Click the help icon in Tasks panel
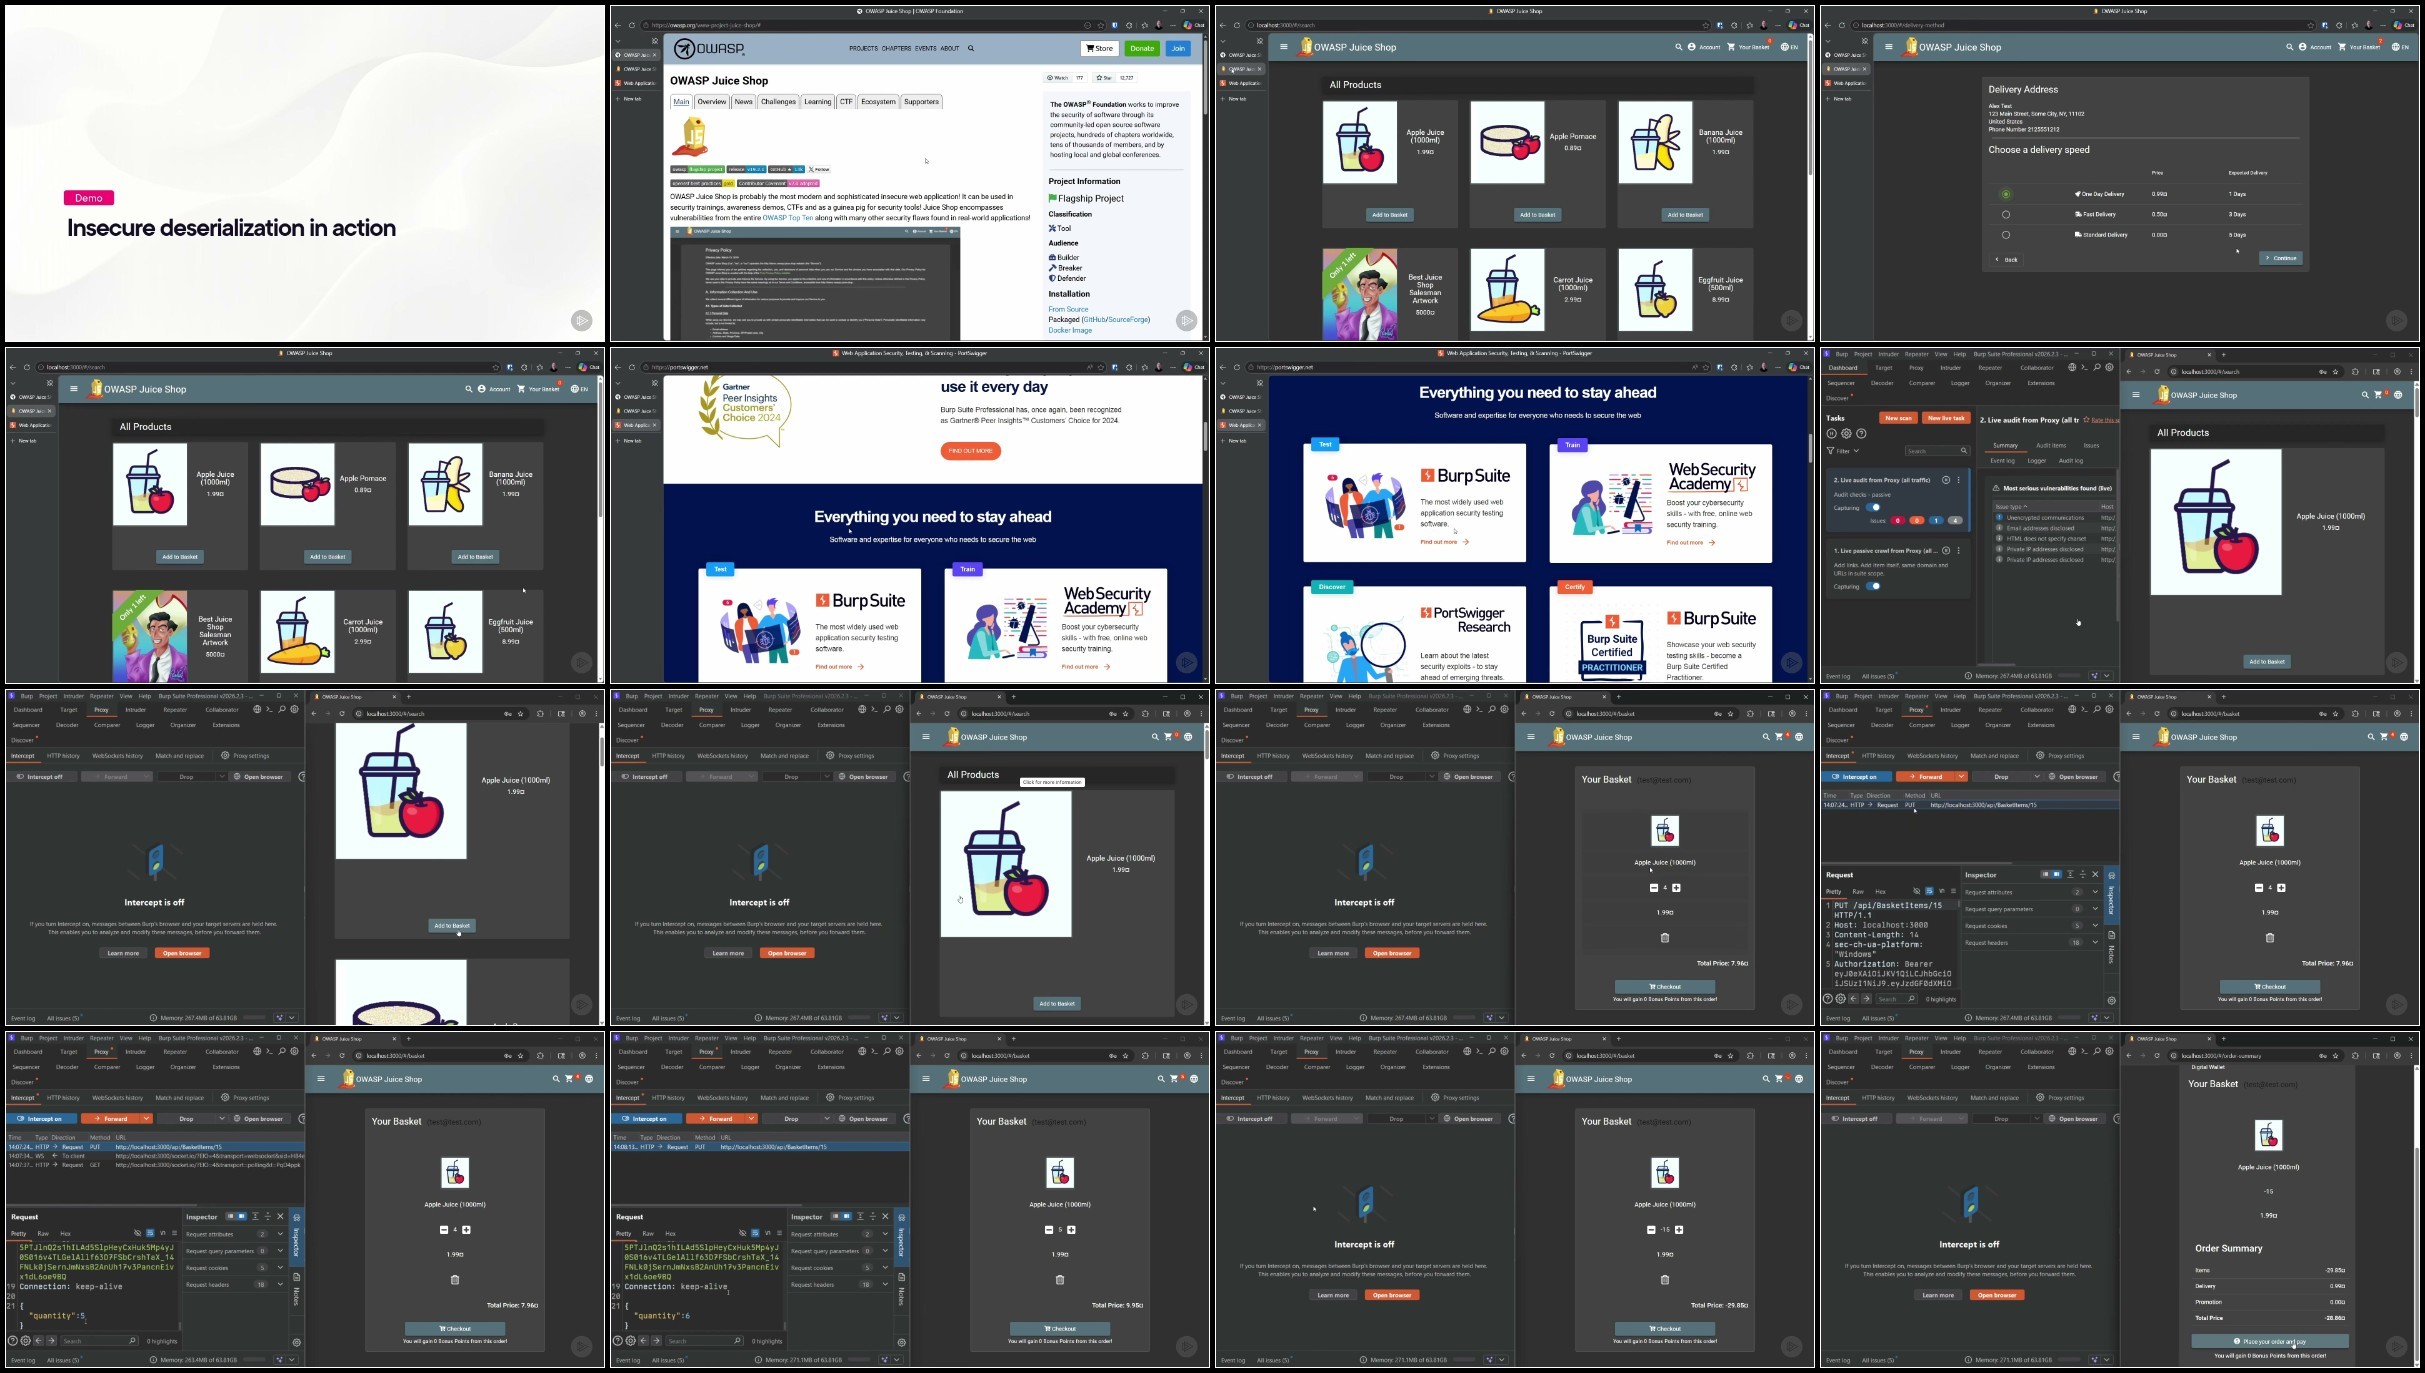The height and width of the screenshot is (1373, 2425). [x=1861, y=434]
